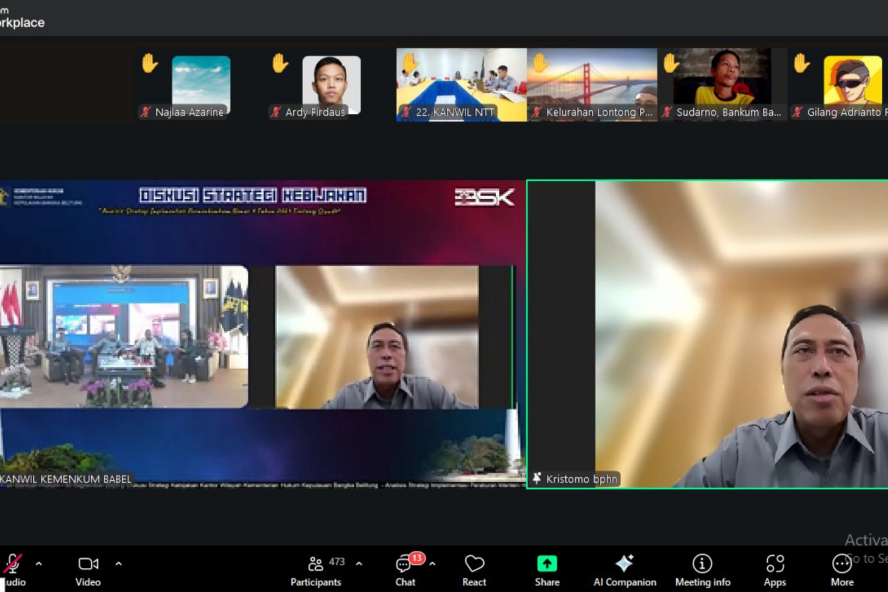Open the Chat panel
888x592 pixels.
tap(405, 570)
